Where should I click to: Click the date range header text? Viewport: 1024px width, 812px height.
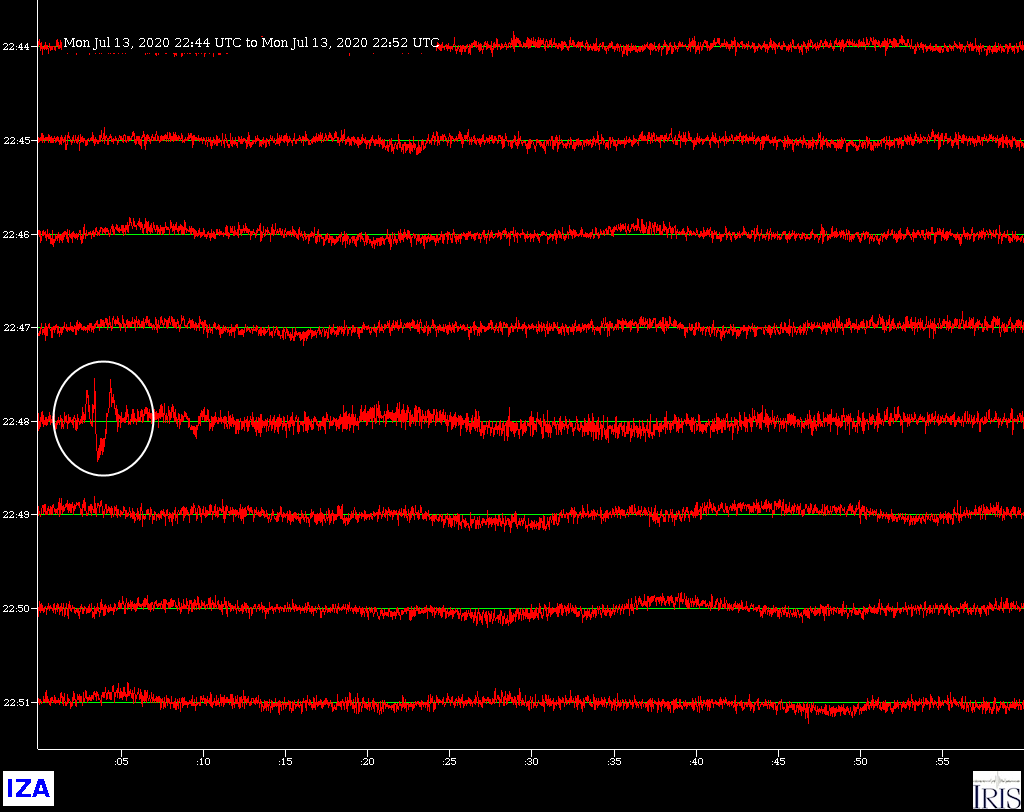click(251, 43)
